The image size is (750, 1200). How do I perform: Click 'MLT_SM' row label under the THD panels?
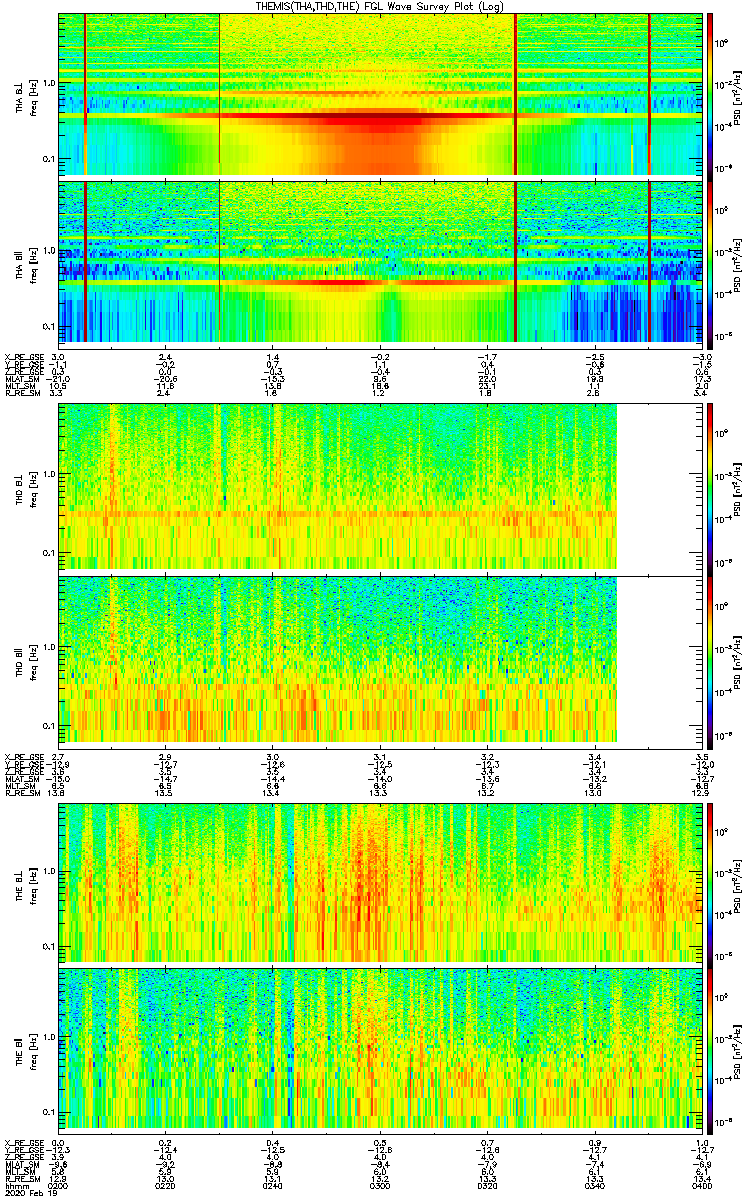pos(18,786)
